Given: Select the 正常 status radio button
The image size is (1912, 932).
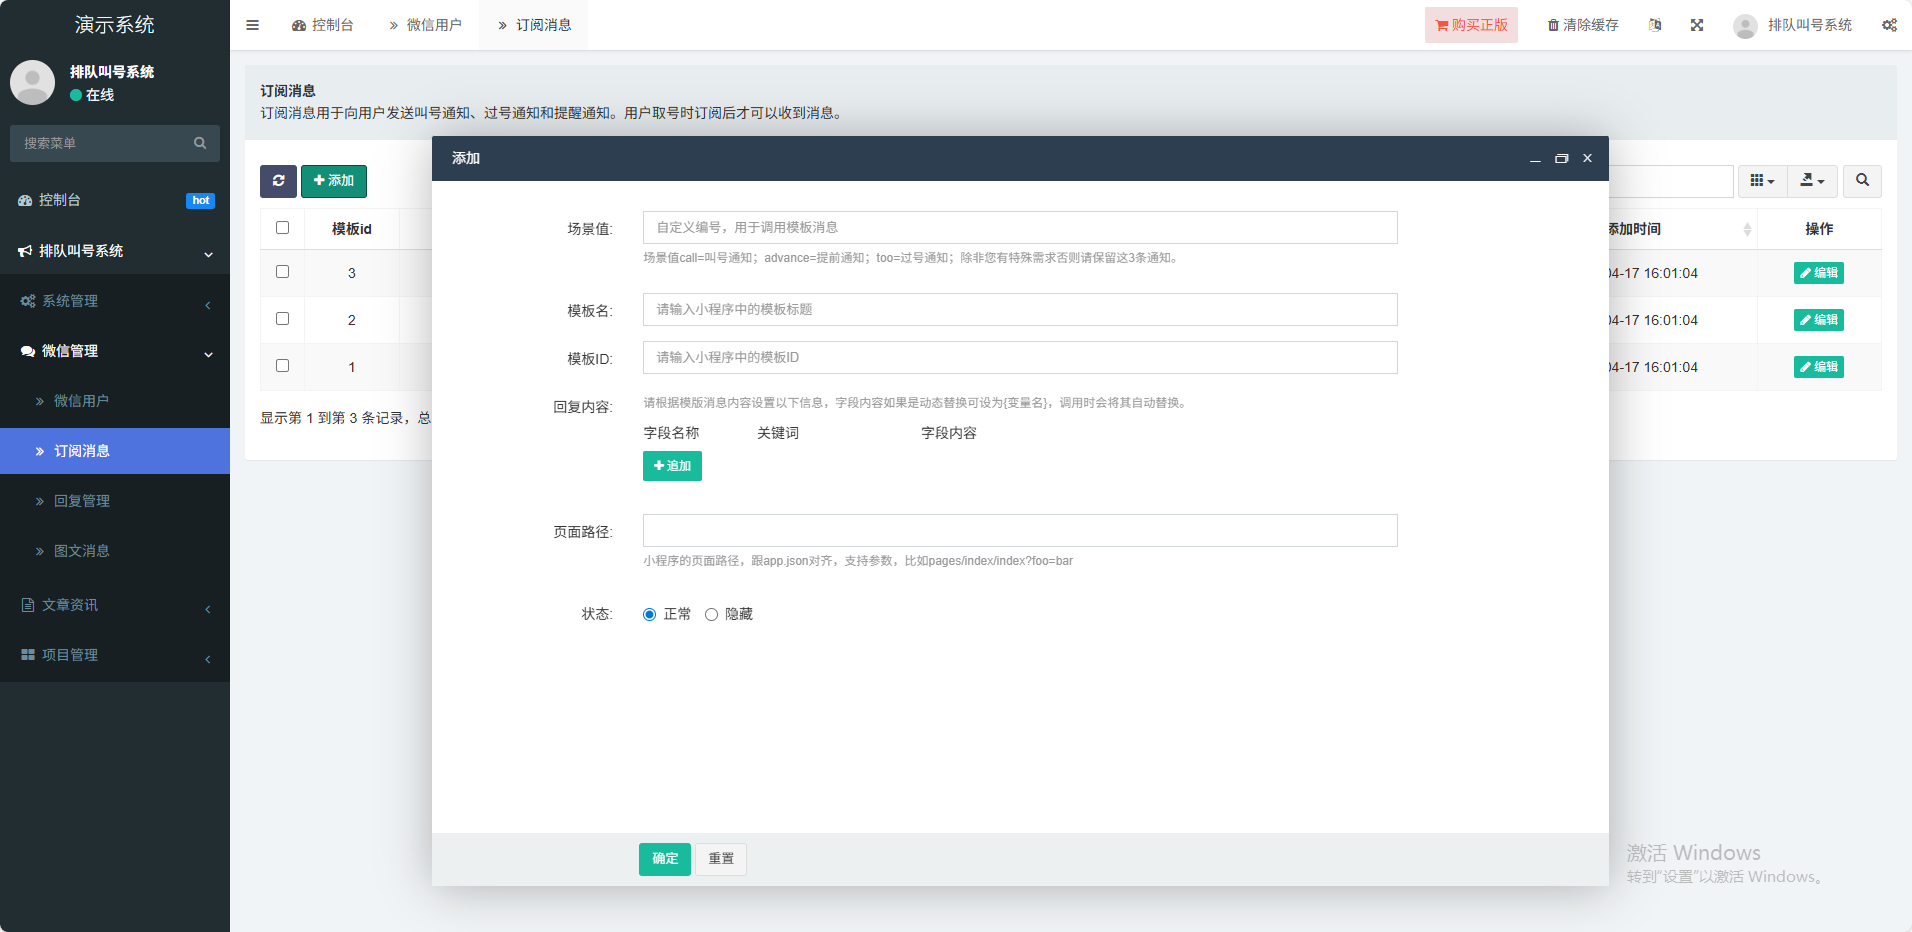Looking at the screenshot, I should pyautogui.click(x=650, y=614).
